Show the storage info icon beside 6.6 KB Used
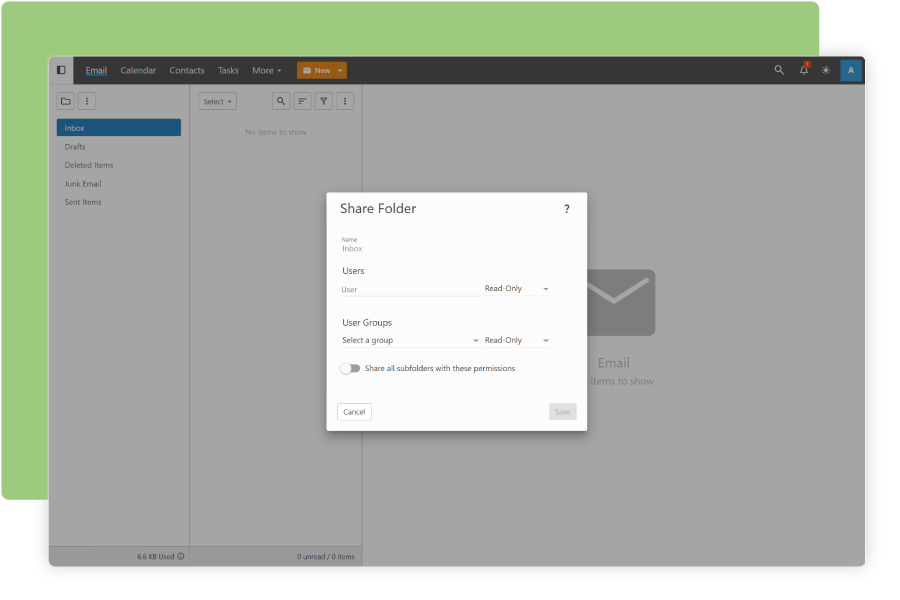The height and width of the screenshot is (600, 900). click(x=181, y=556)
